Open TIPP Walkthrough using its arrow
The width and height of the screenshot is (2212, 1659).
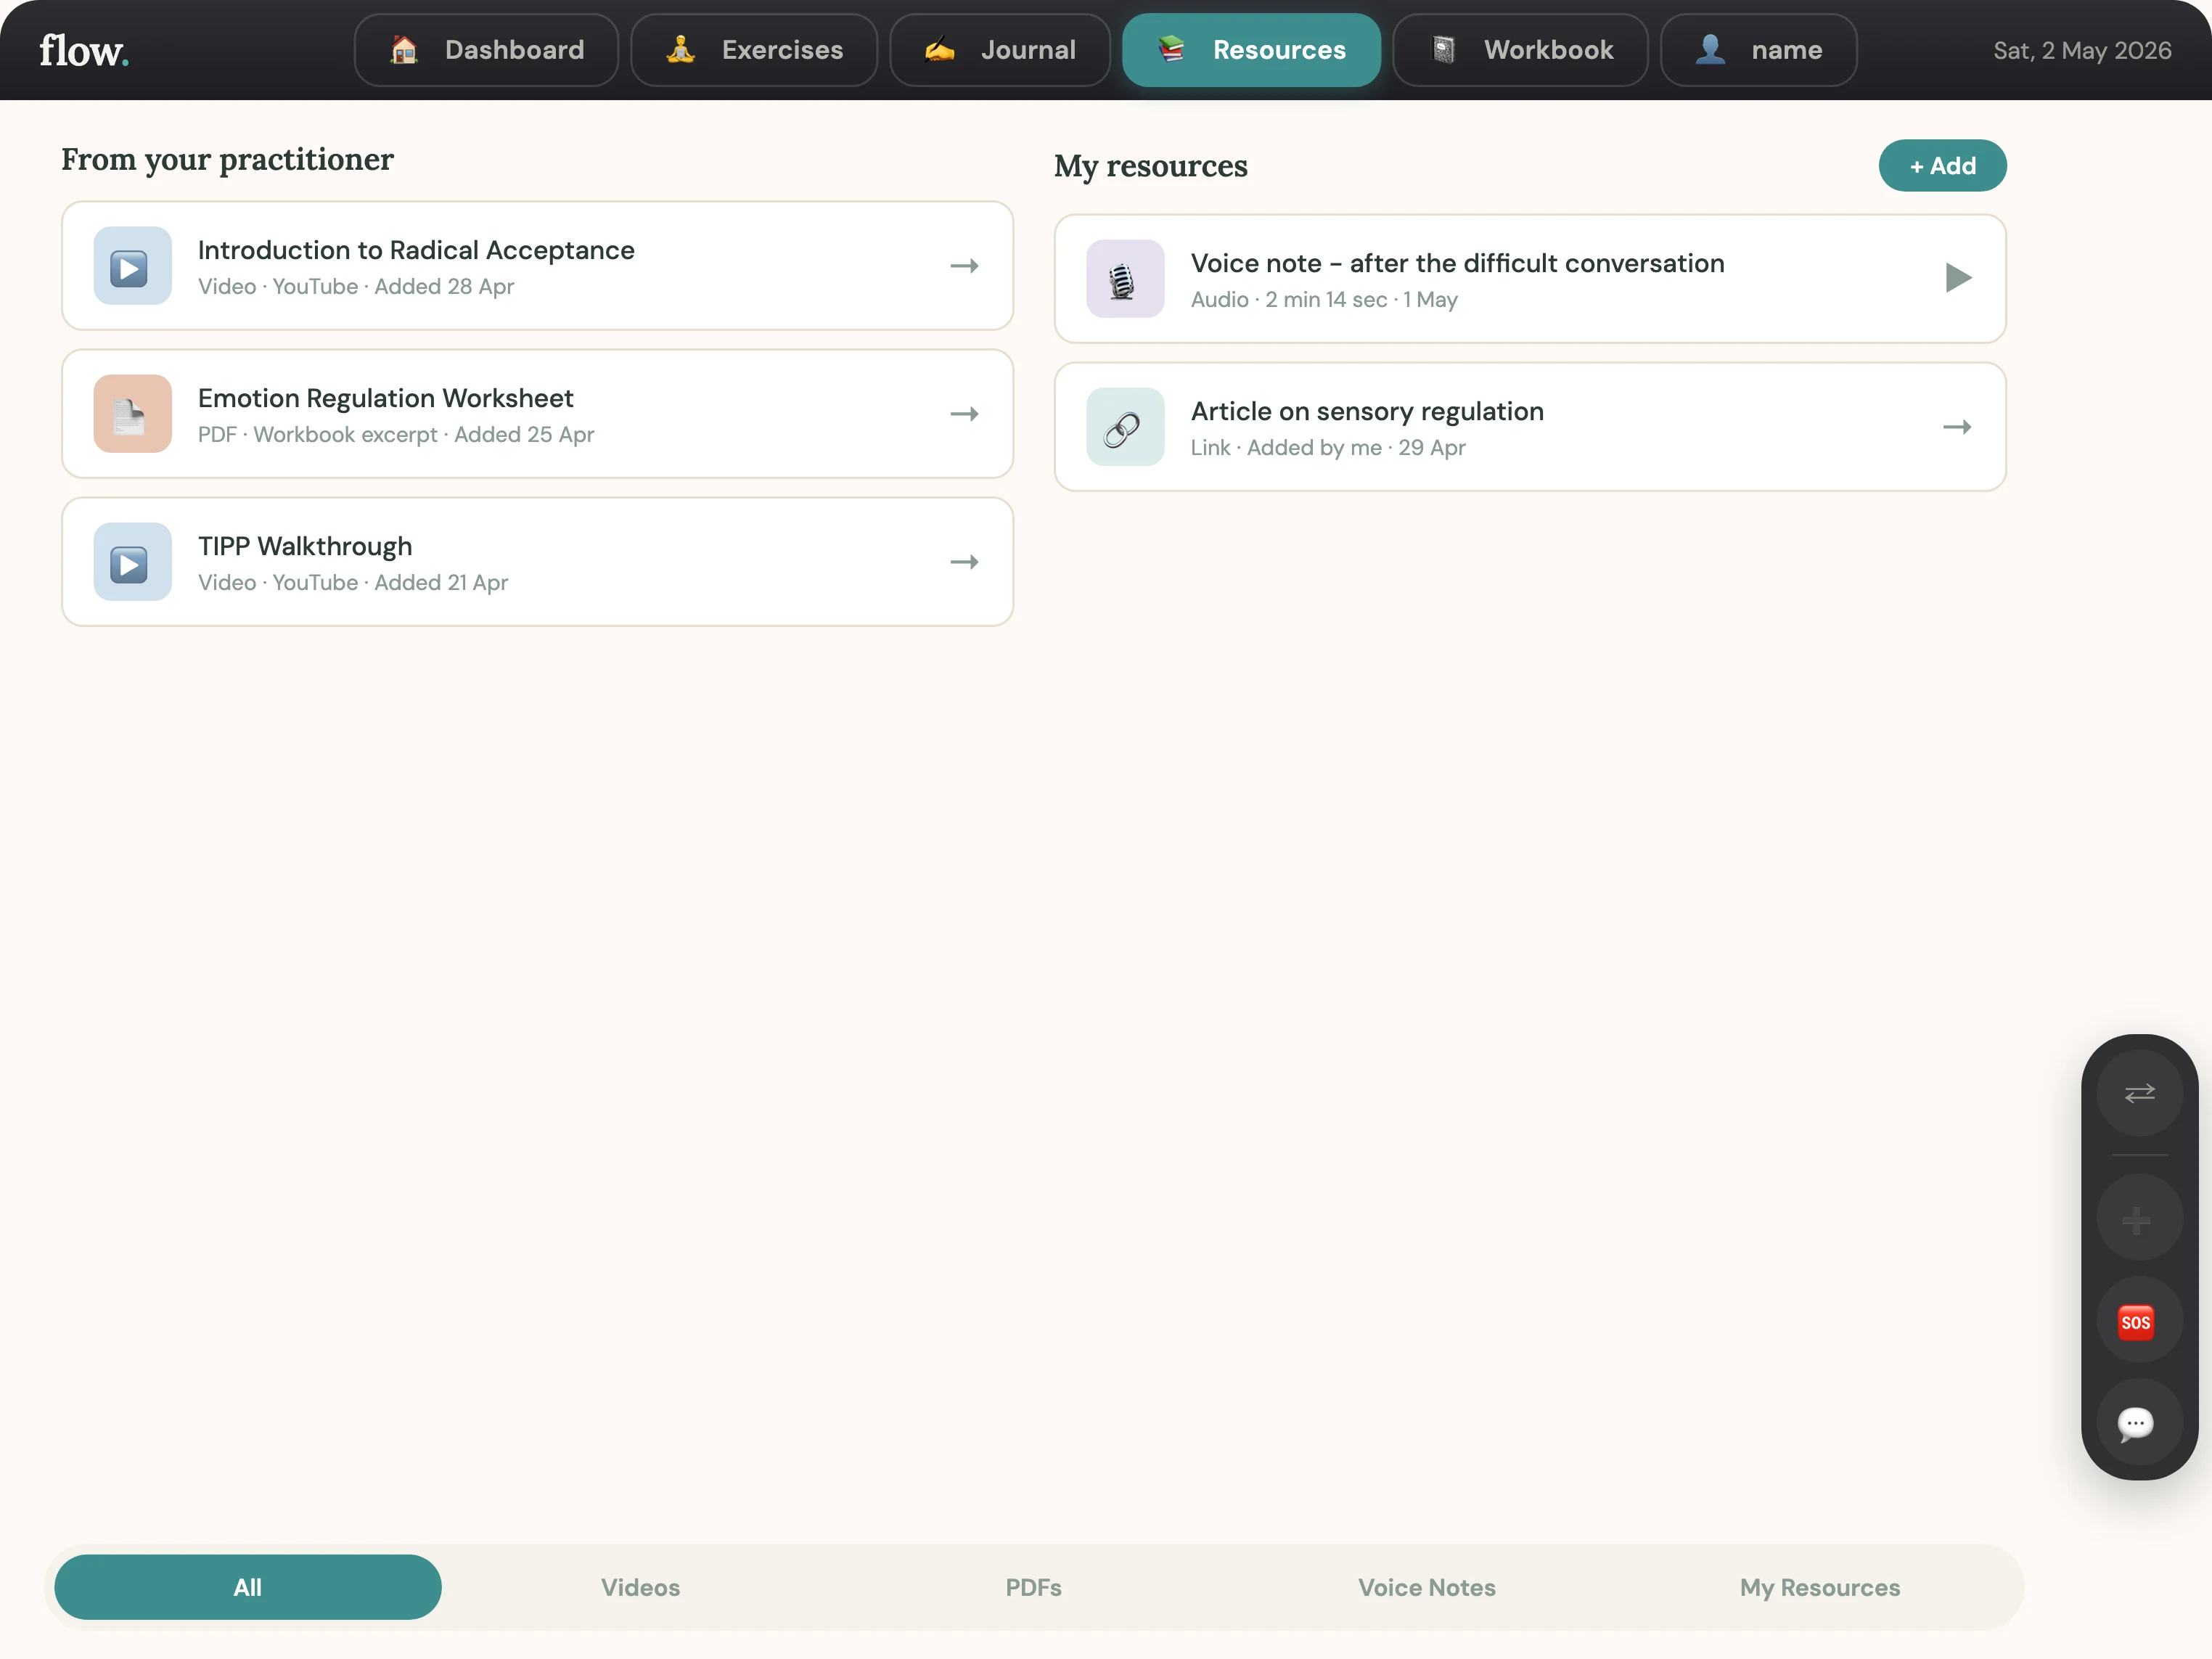(x=964, y=562)
